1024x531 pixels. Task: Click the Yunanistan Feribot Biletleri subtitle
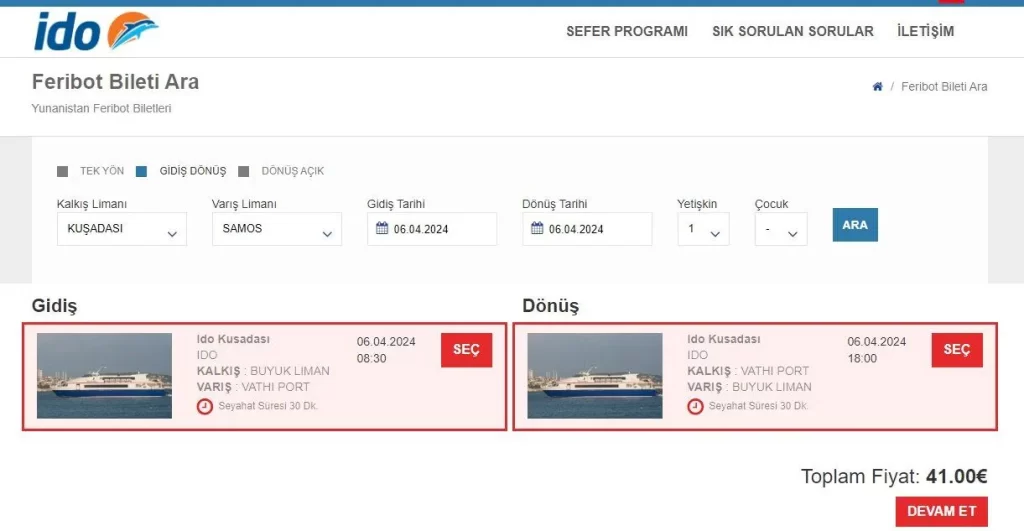[x=101, y=108]
